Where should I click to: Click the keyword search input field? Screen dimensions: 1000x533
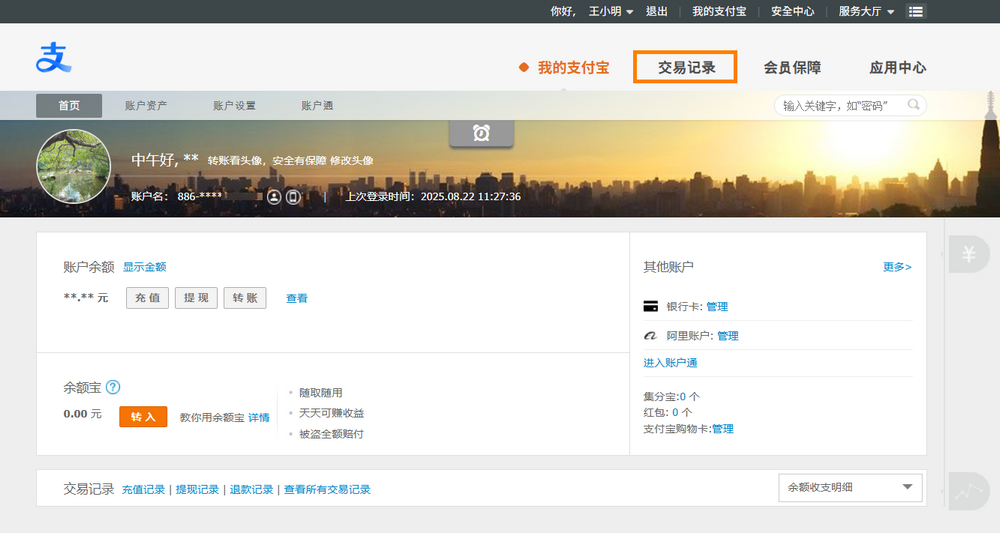(x=850, y=105)
